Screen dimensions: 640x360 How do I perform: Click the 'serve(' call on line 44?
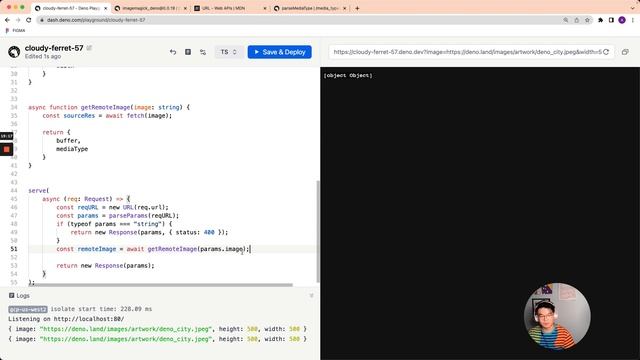[x=38, y=191]
